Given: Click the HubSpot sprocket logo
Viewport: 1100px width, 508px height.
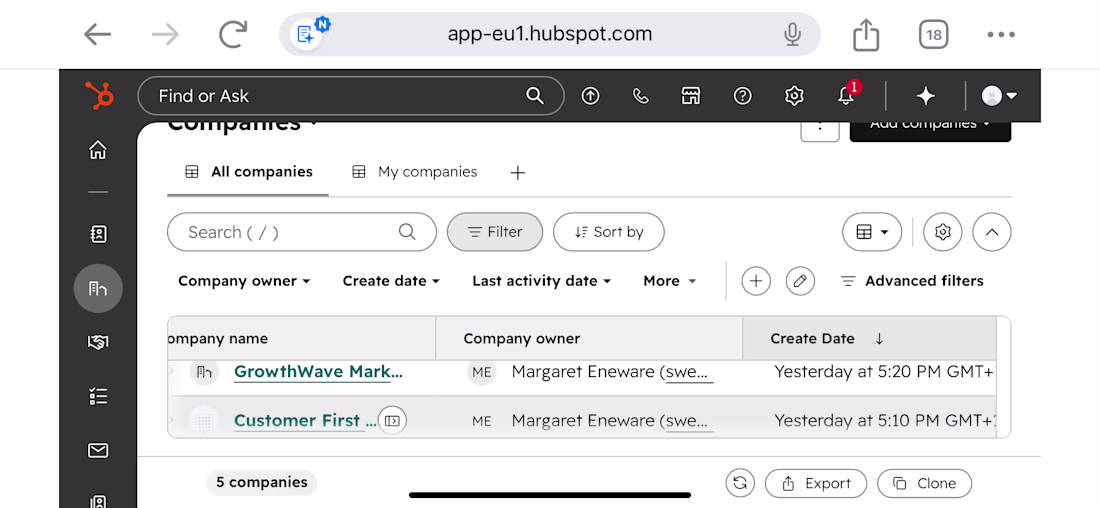Looking at the screenshot, I should coord(98,95).
